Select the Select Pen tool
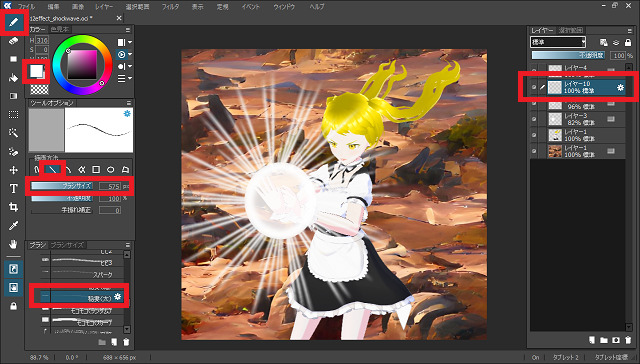The image size is (640, 364). coord(13,151)
